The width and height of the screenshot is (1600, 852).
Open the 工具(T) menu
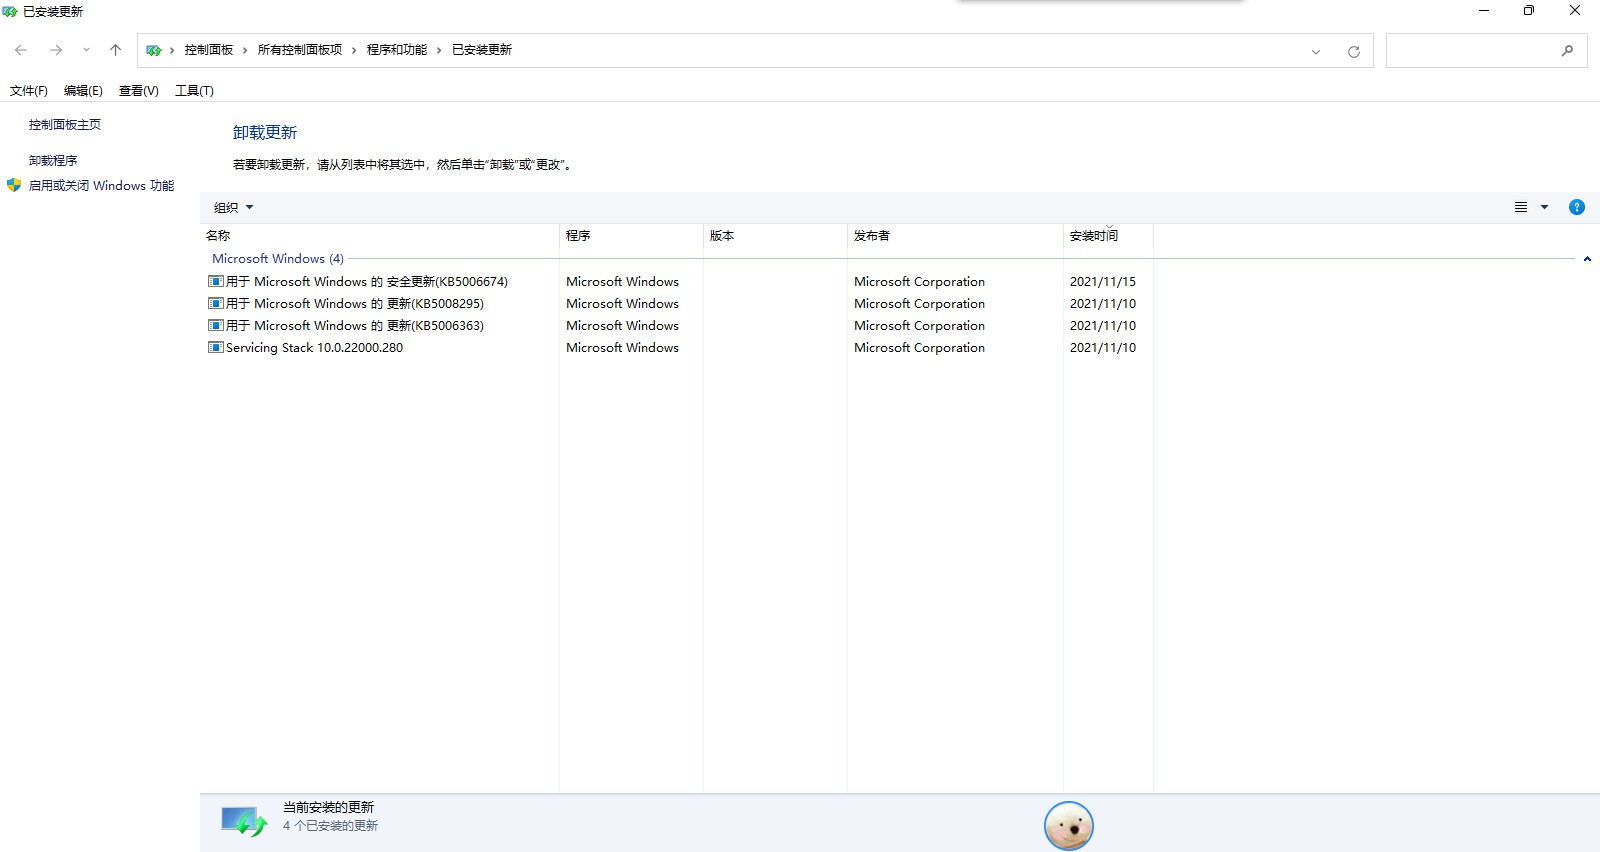point(194,90)
